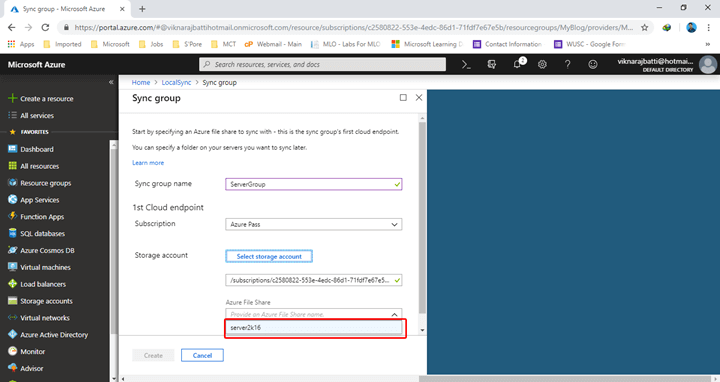Viewport: 720px width, 382px height.
Task: Click Create a resource plus icon
Action: [x=12, y=98]
